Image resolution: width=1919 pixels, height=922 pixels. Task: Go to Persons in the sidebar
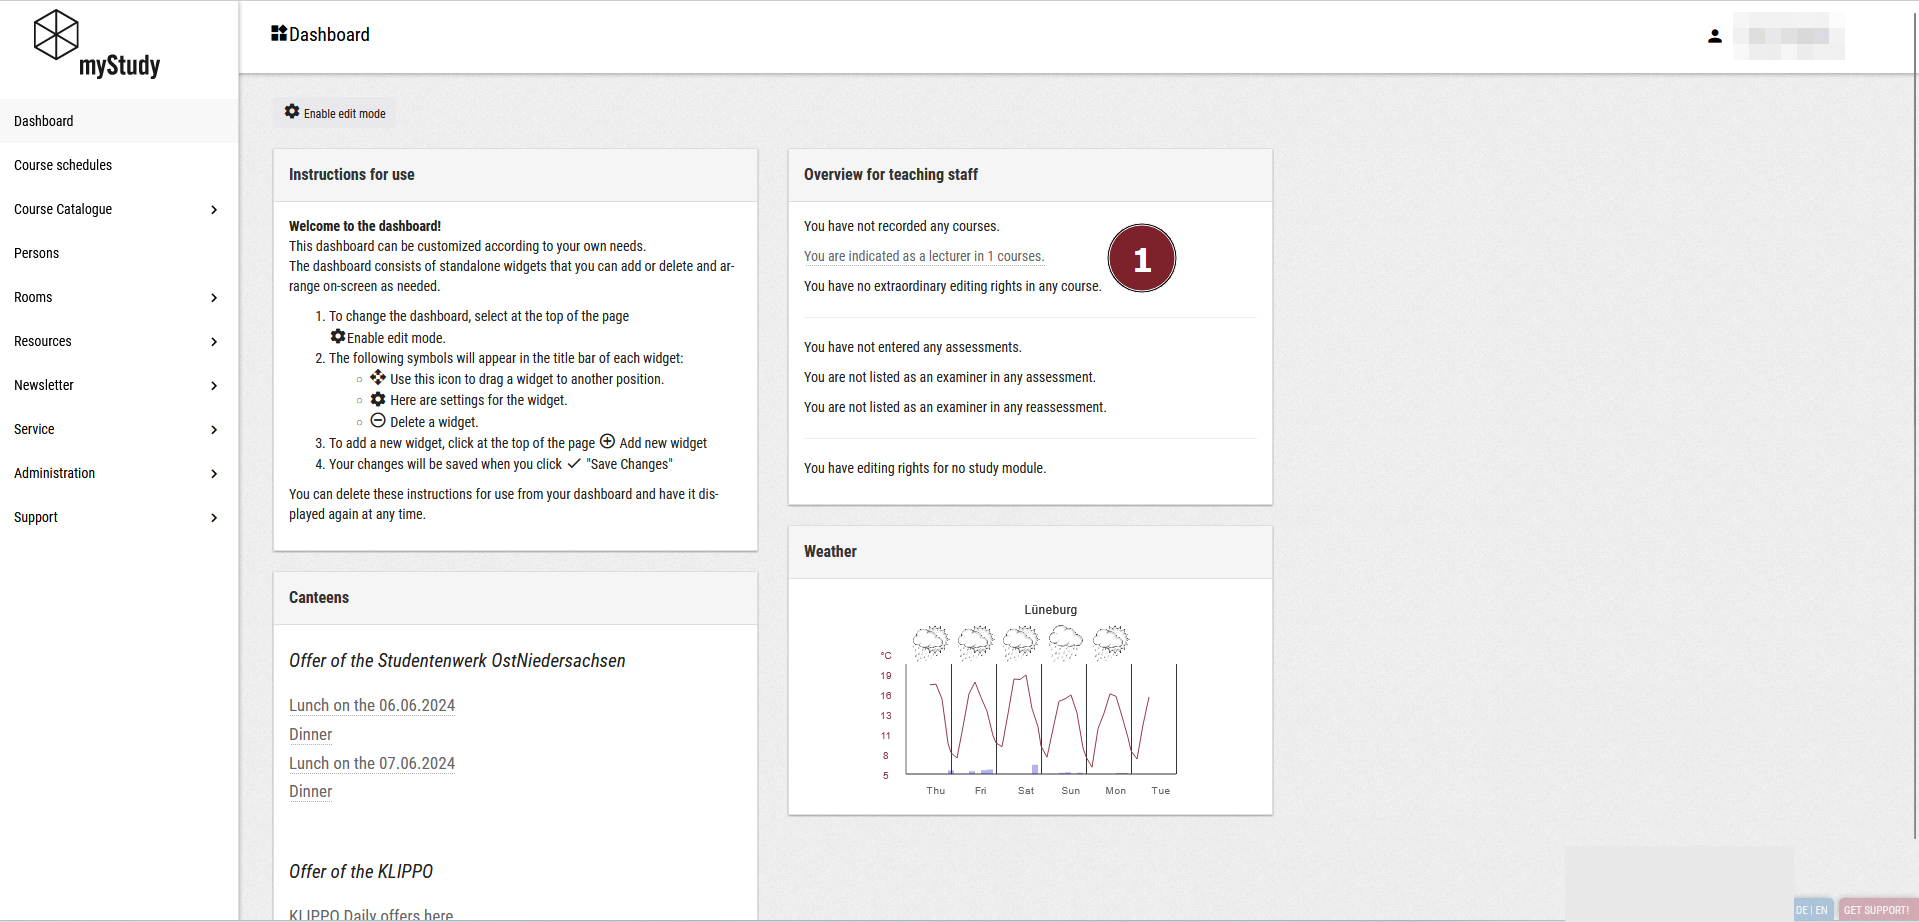[37, 253]
